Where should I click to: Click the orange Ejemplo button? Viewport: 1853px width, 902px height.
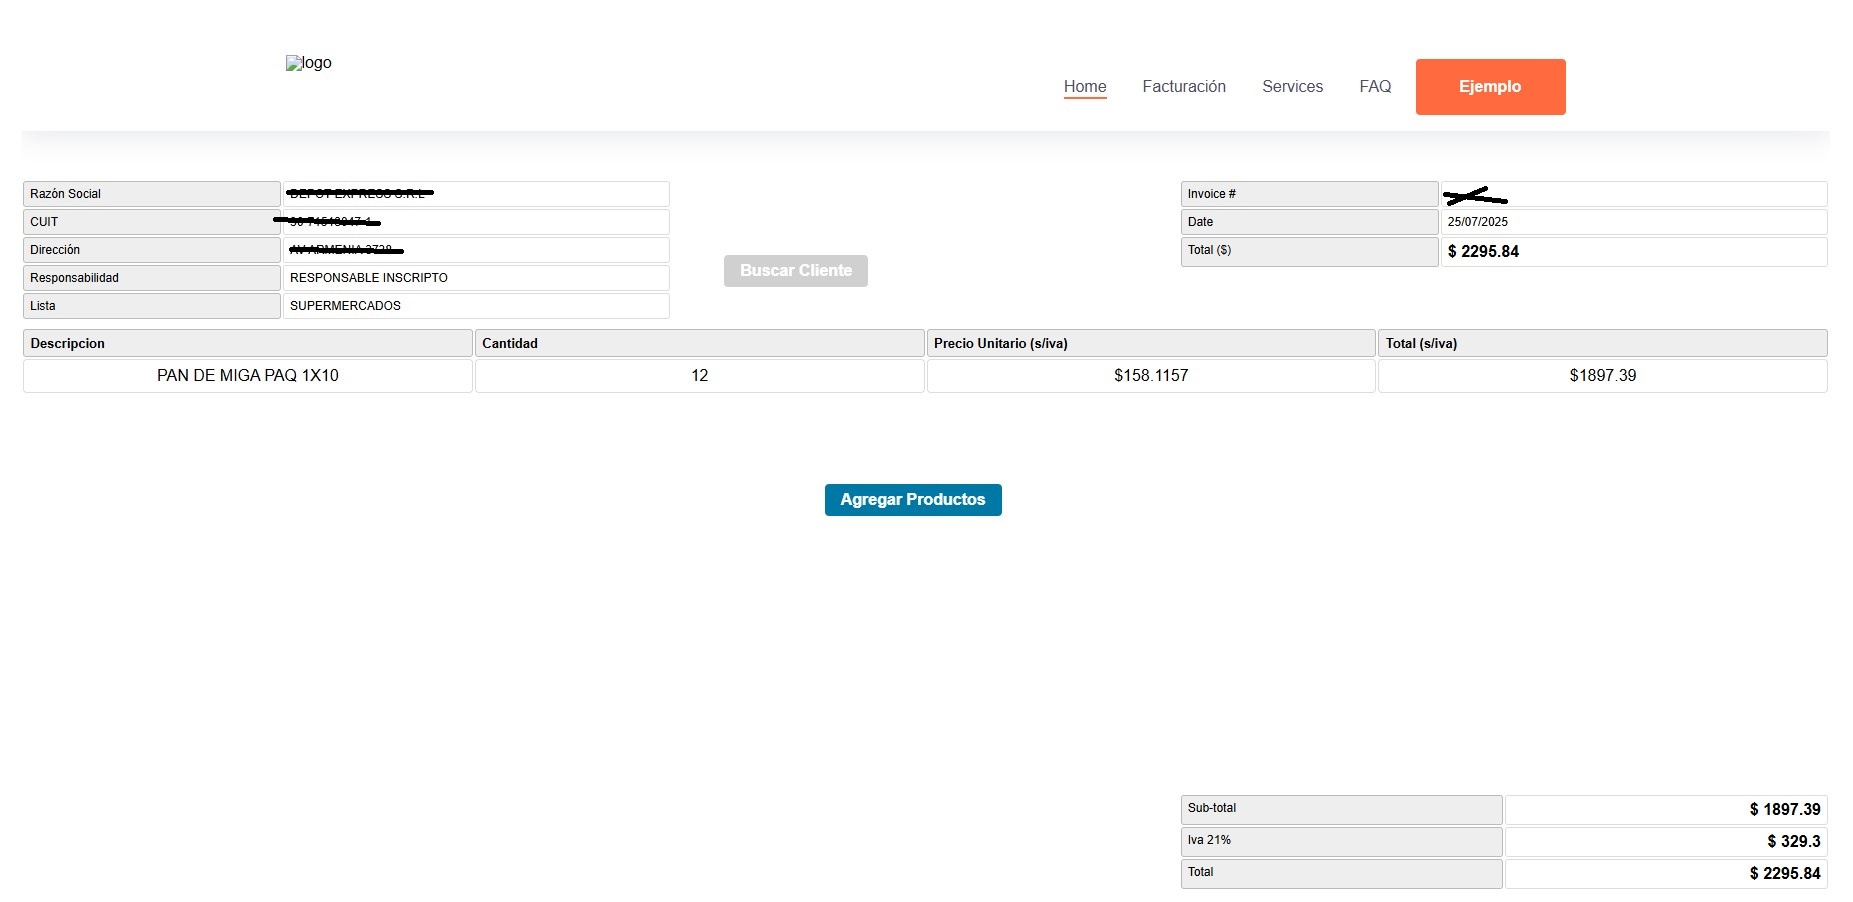pos(1490,87)
